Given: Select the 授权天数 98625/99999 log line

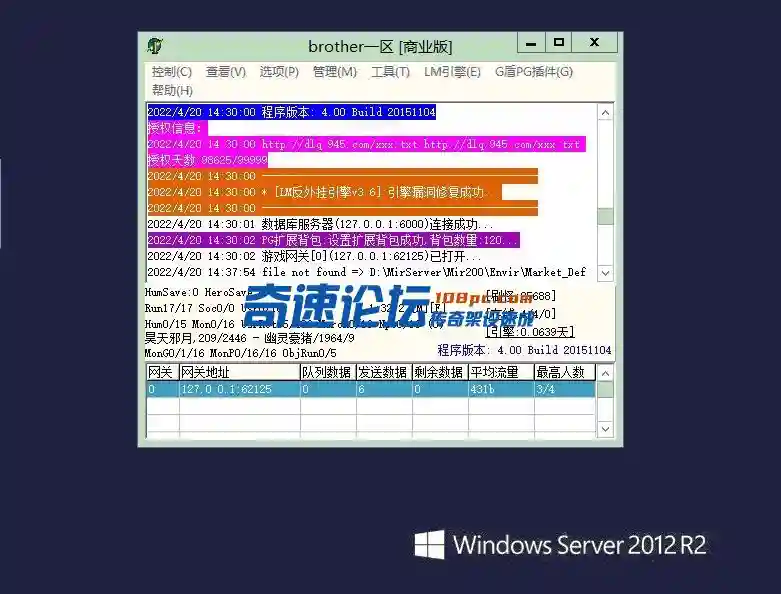Looking at the screenshot, I should tap(208, 160).
